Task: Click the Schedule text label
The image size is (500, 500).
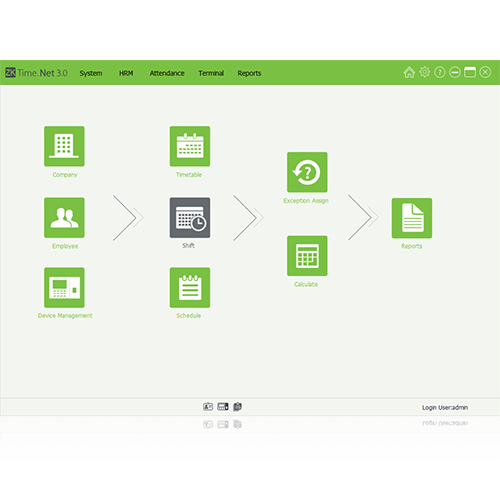Action: click(188, 315)
